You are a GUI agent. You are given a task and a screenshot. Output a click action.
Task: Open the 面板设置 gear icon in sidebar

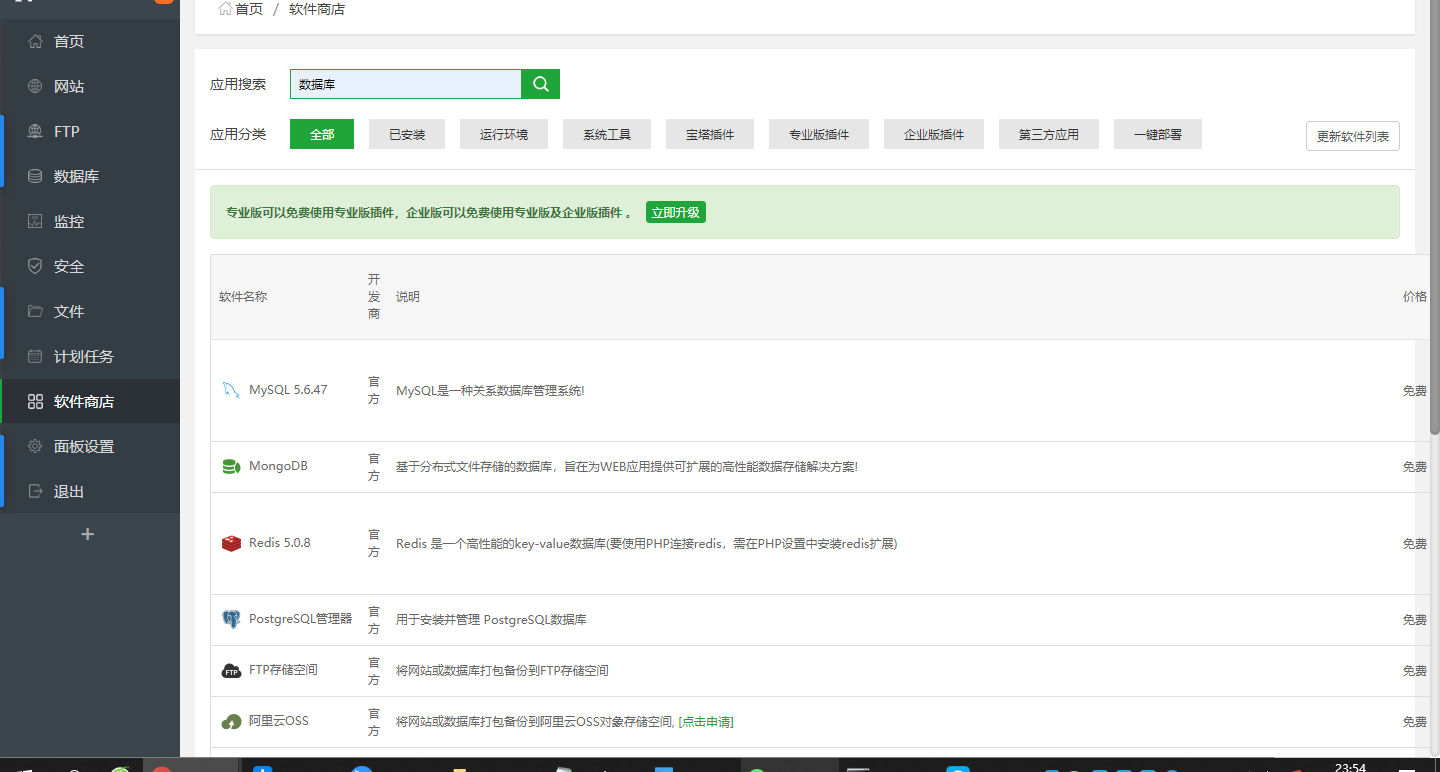click(x=35, y=447)
